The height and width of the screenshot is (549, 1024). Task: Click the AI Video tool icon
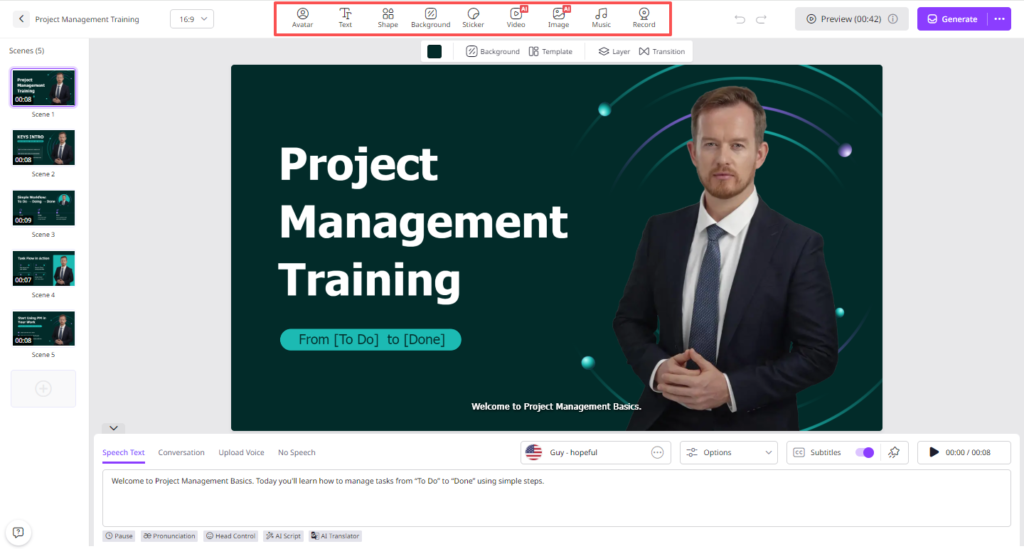[516, 17]
